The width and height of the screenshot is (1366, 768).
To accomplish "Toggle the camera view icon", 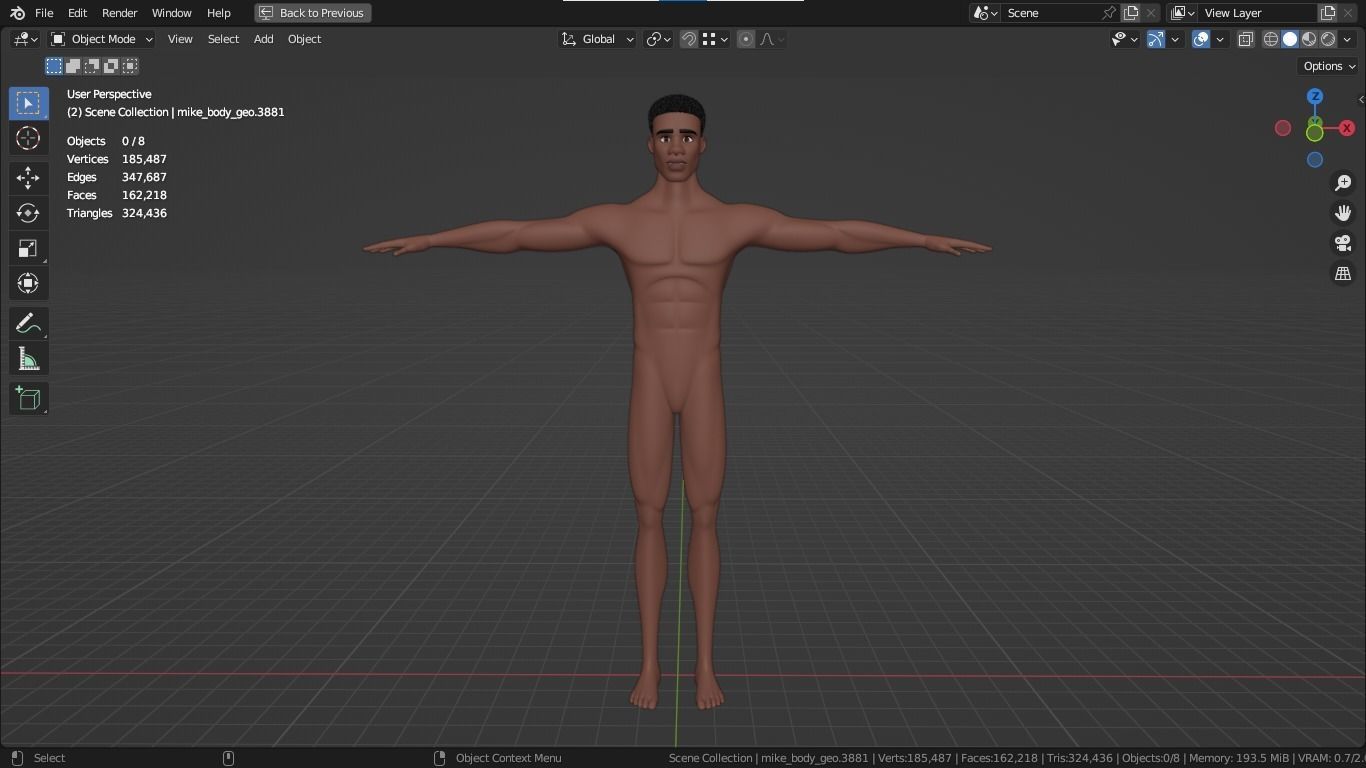I will [x=1343, y=243].
